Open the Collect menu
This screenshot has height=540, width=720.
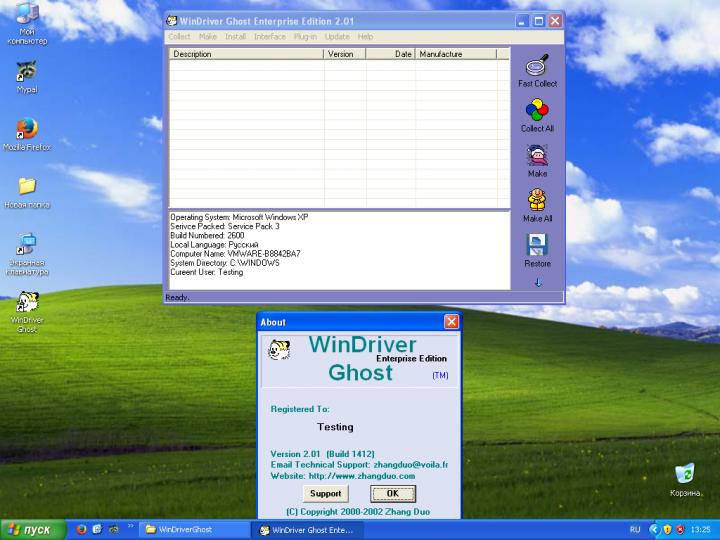(179, 37)
